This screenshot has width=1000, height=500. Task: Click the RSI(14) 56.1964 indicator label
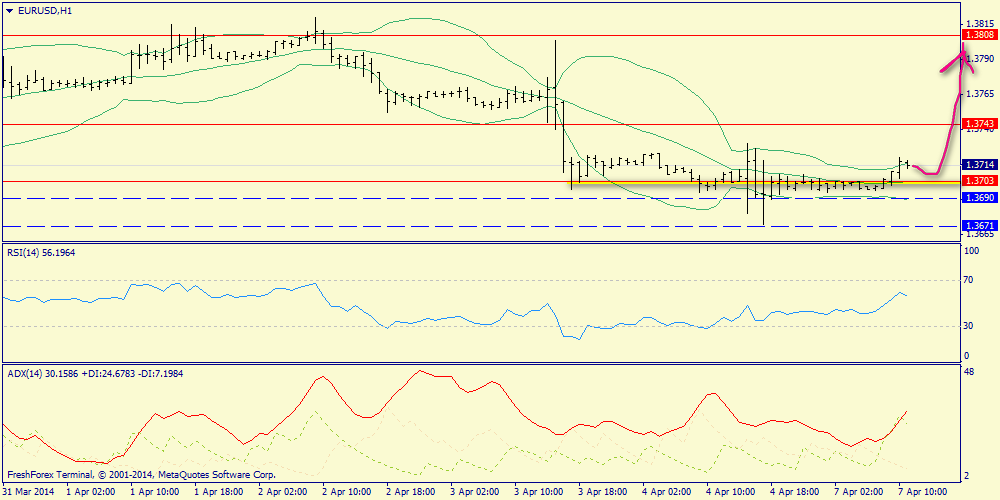(40, 253)
